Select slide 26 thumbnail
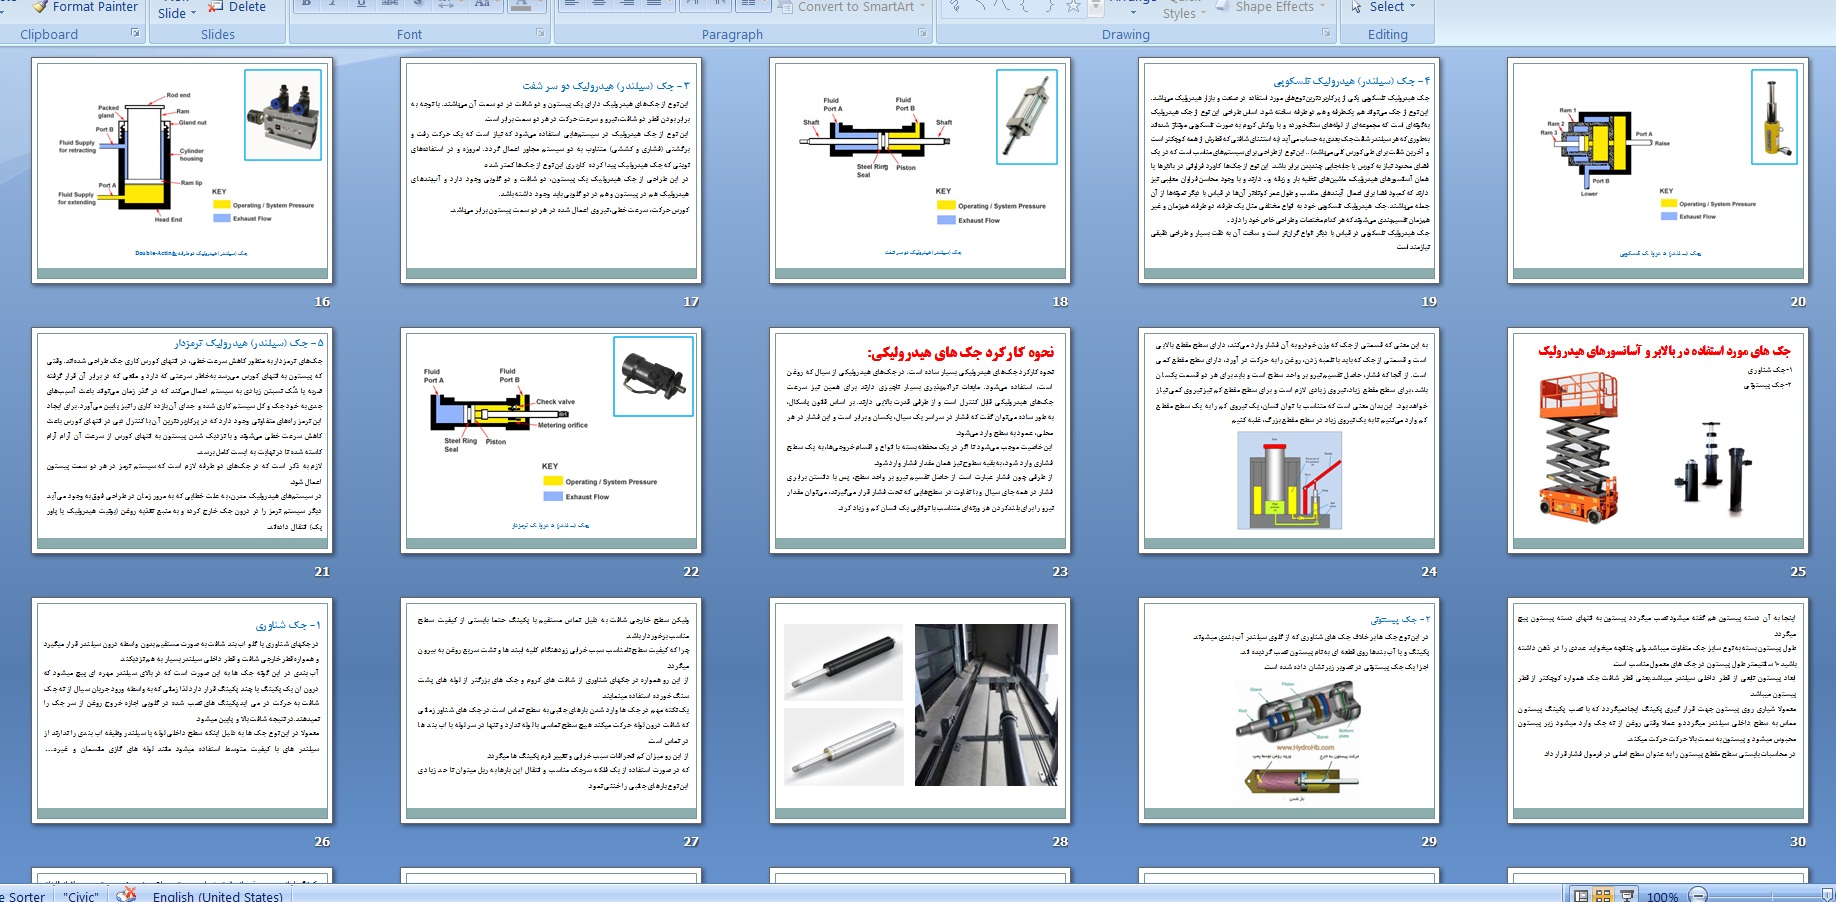 pyautogui.click(x=181, y=710)
